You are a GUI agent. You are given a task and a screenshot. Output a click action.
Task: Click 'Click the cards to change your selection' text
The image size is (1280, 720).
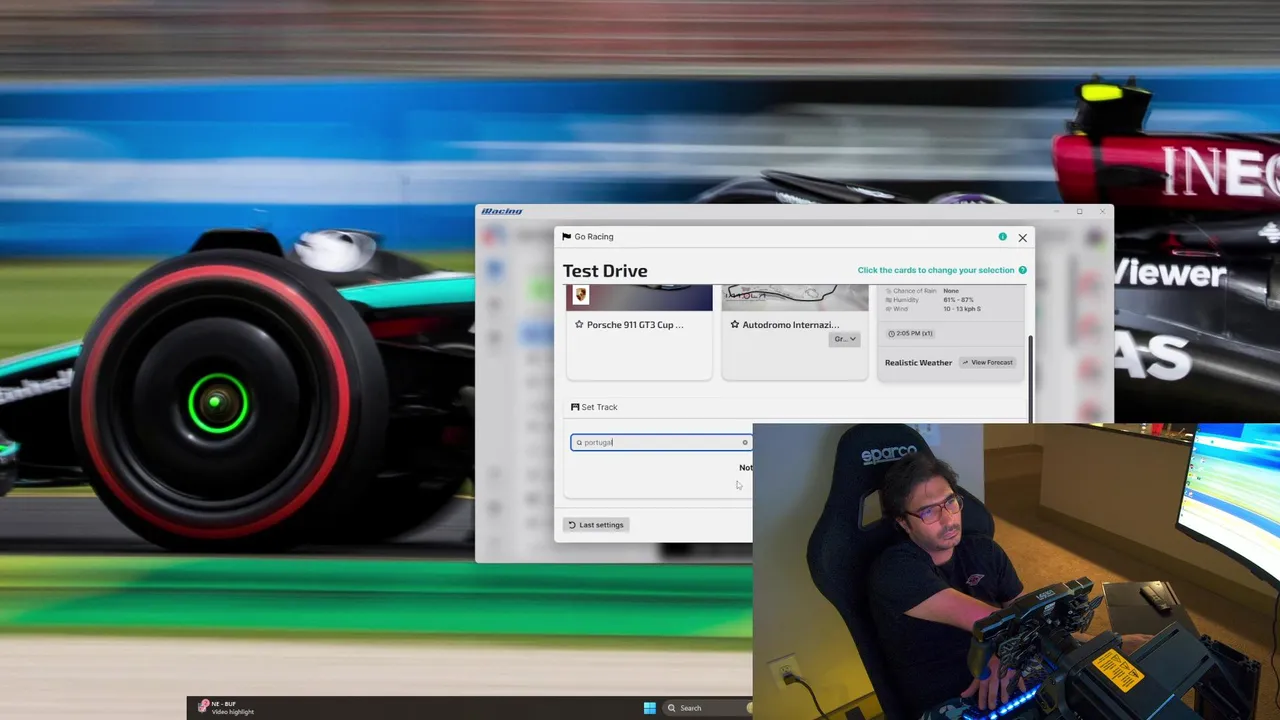pos(936,270)
